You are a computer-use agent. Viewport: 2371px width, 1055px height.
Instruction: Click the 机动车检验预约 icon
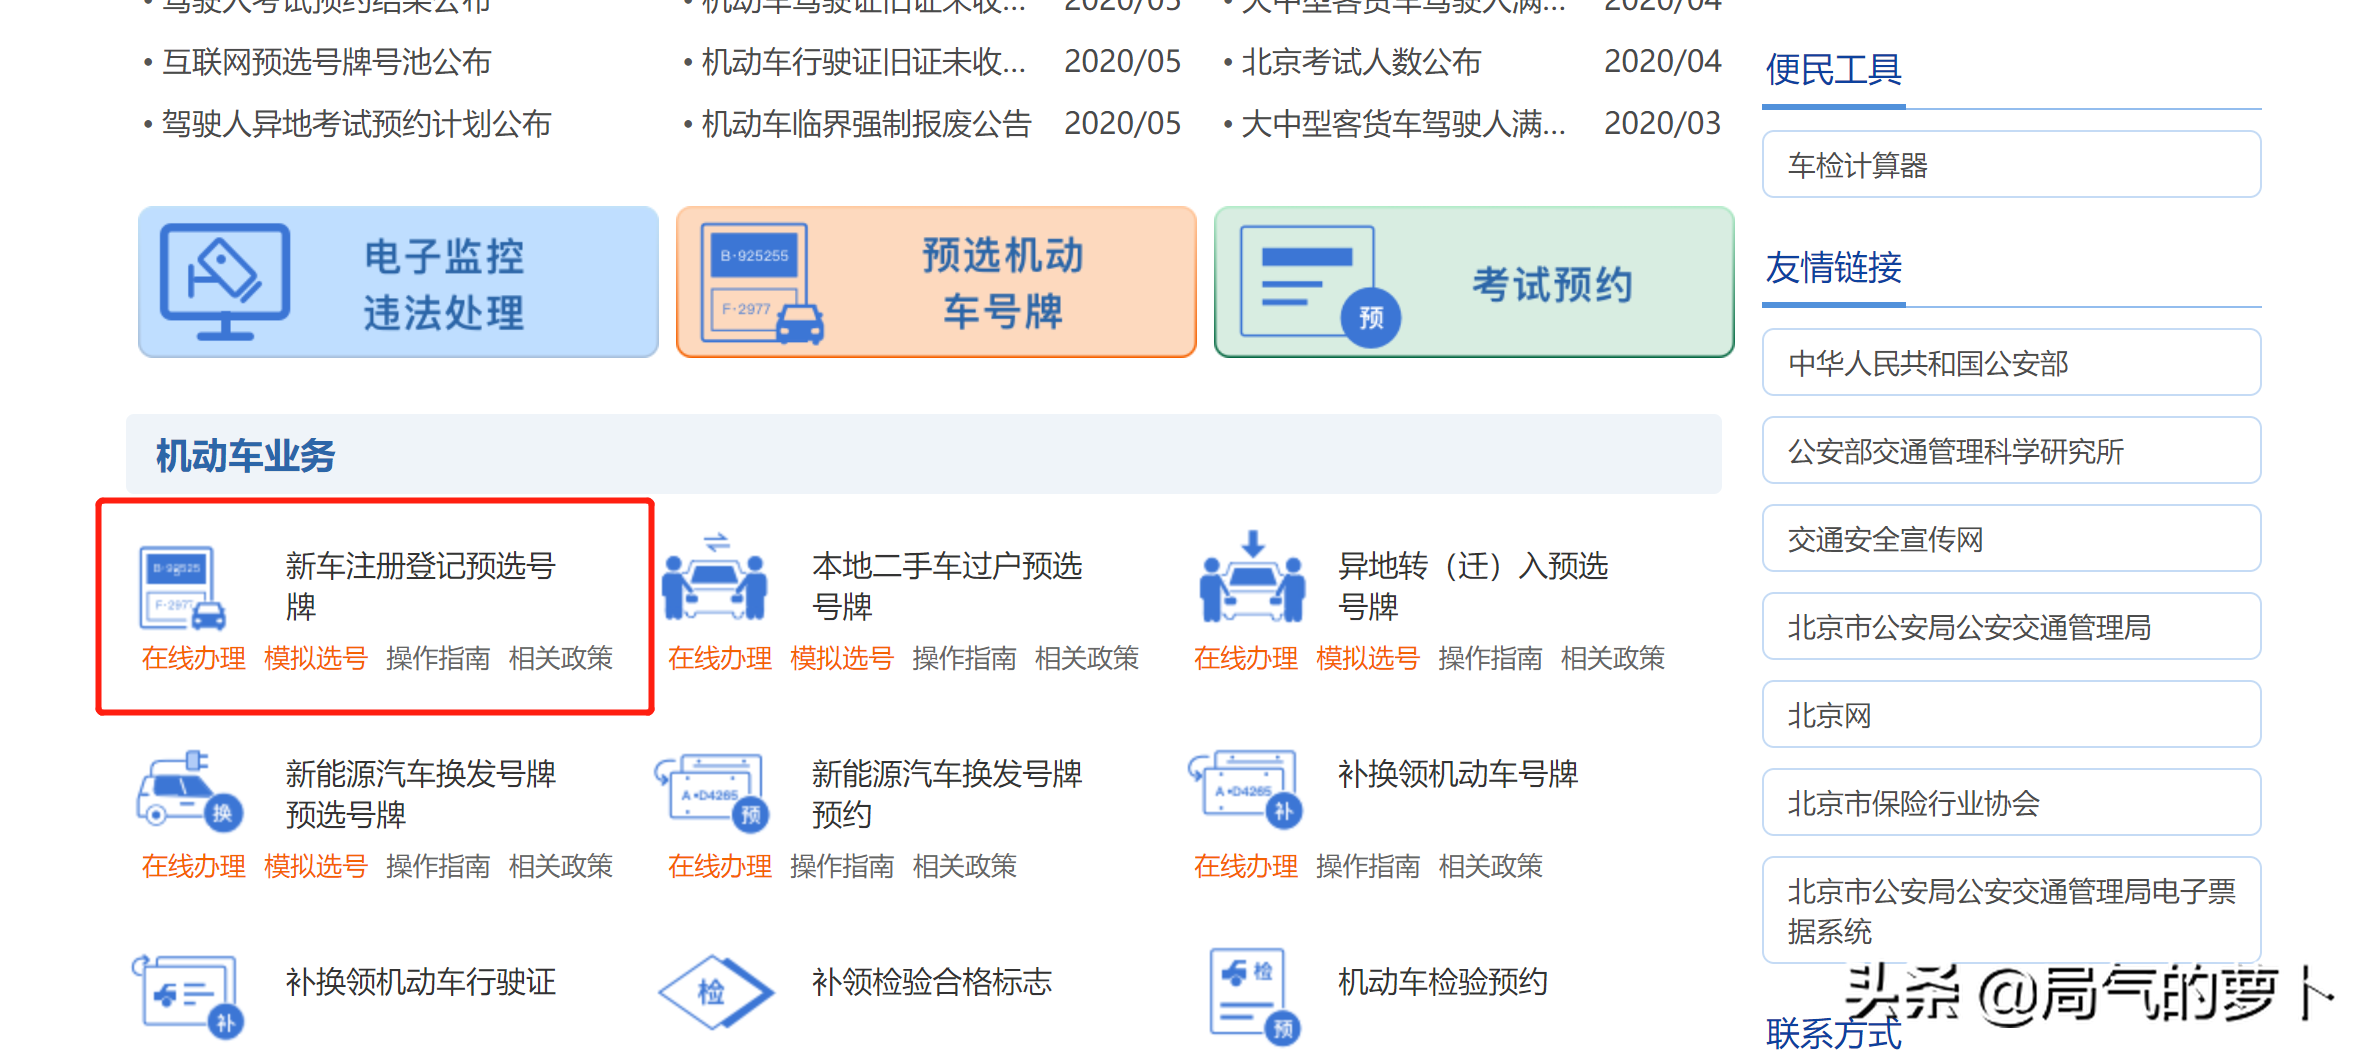1254,997
